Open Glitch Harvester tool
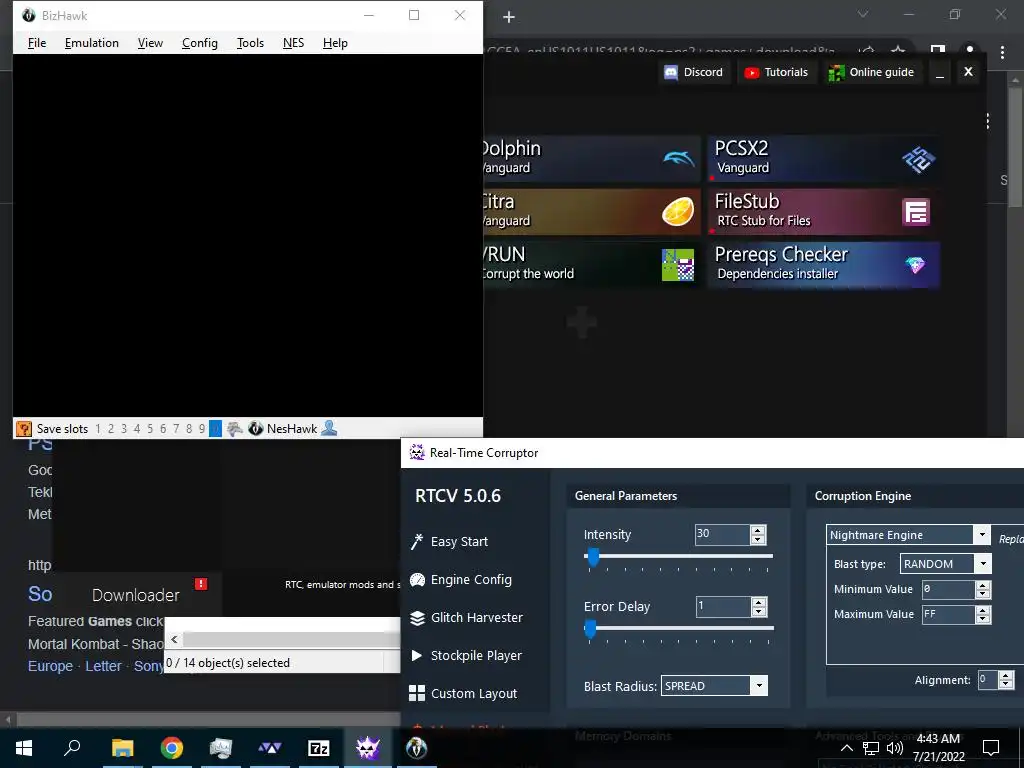 coord(466,617)
